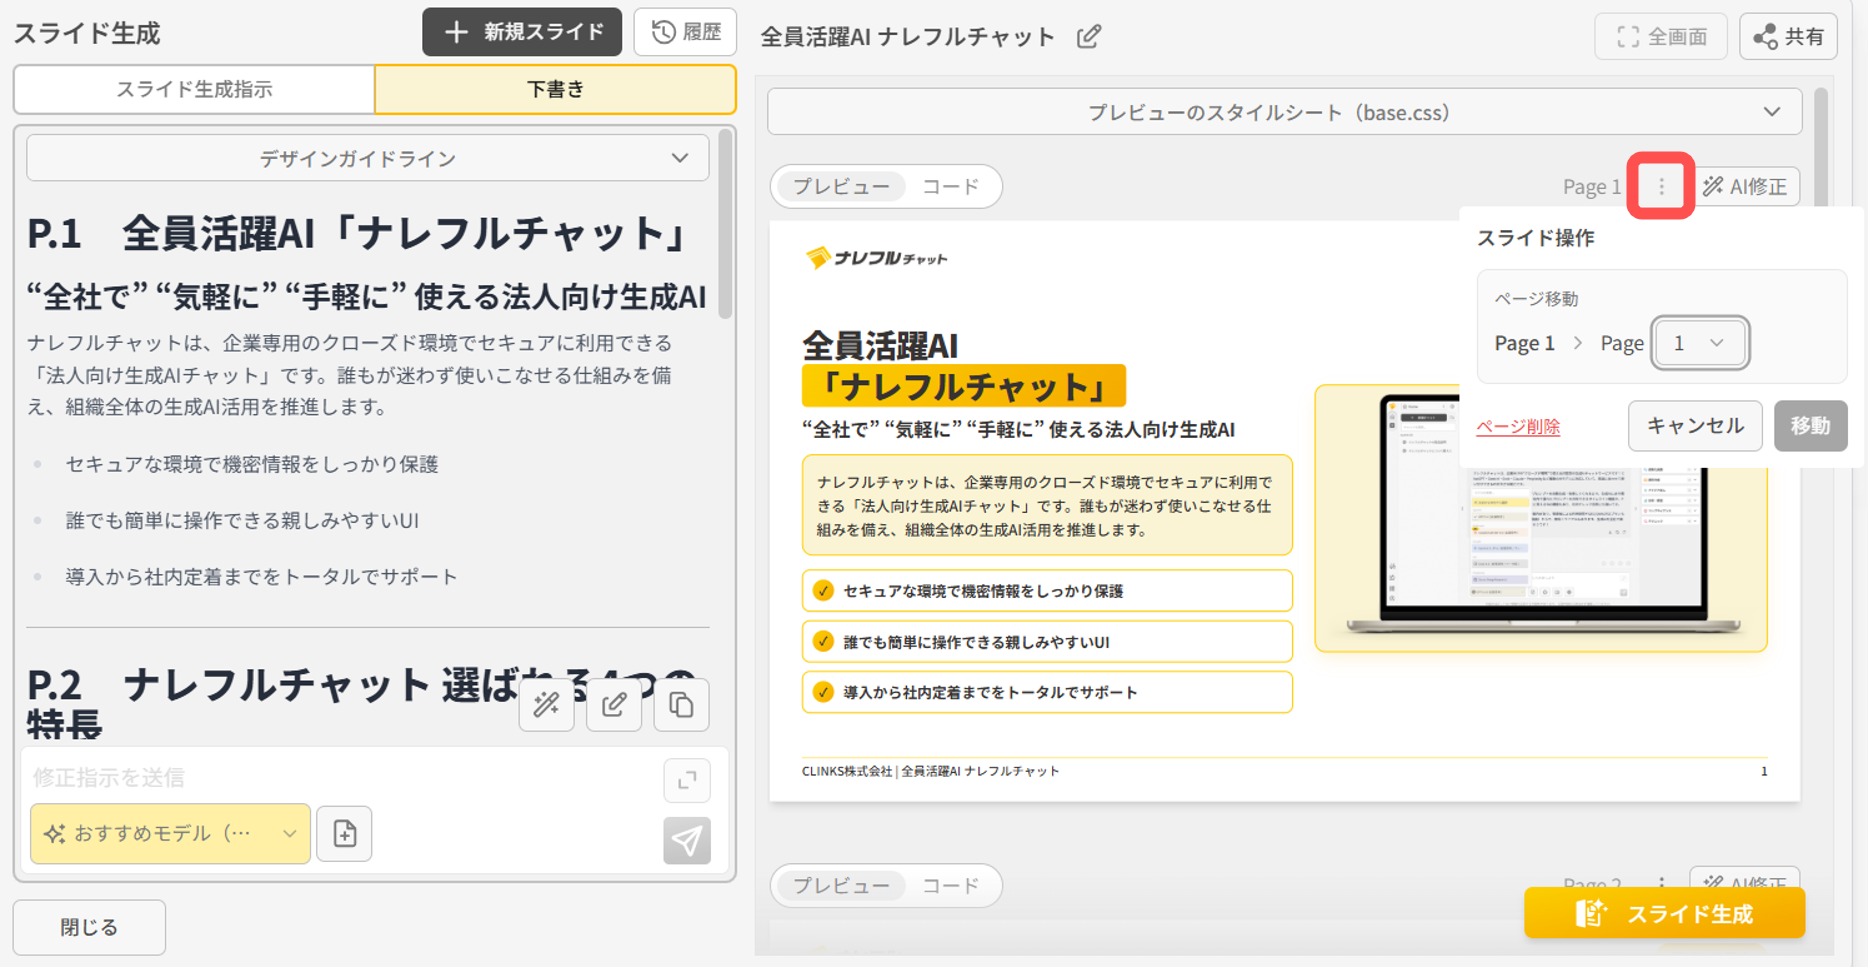Click the 共有 share button

1789,37
